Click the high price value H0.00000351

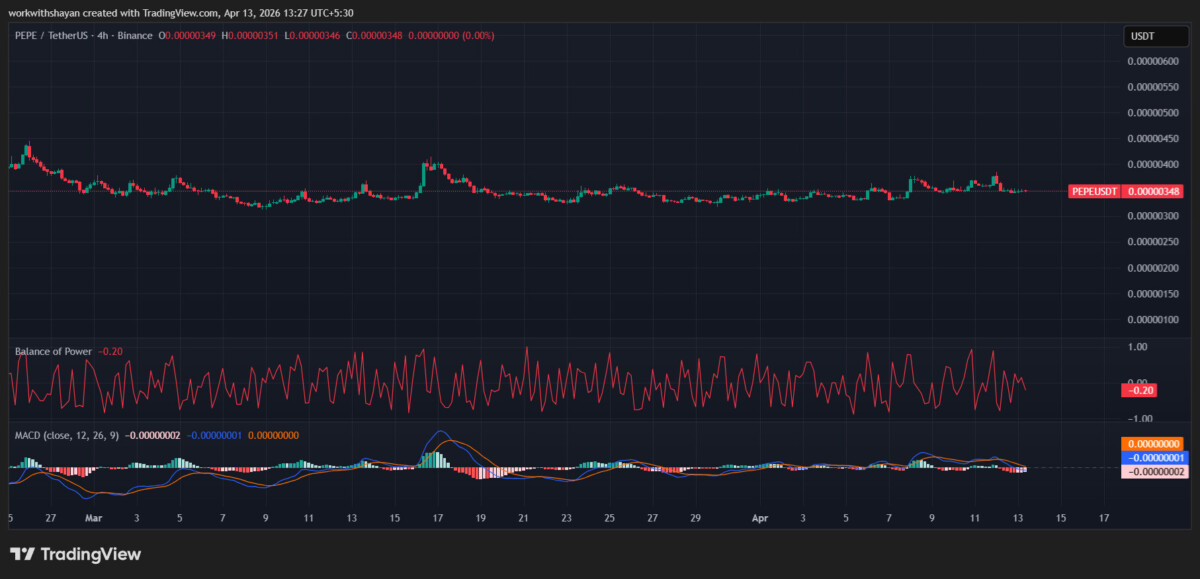point(250,33)
